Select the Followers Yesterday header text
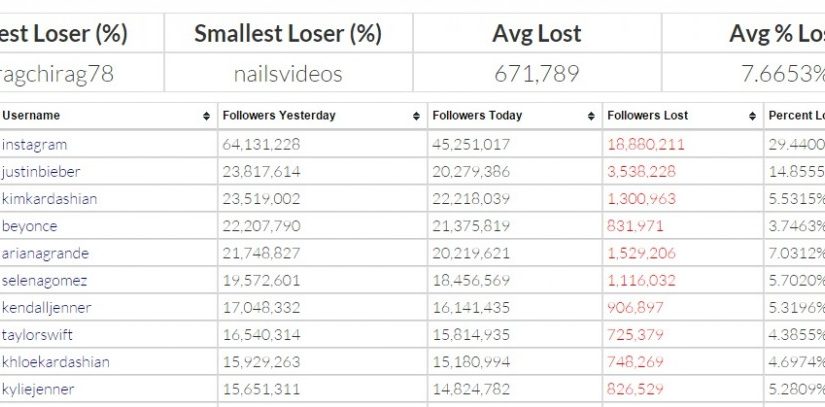Viewport: 825px width, 407px height. (x=279, y=116)
